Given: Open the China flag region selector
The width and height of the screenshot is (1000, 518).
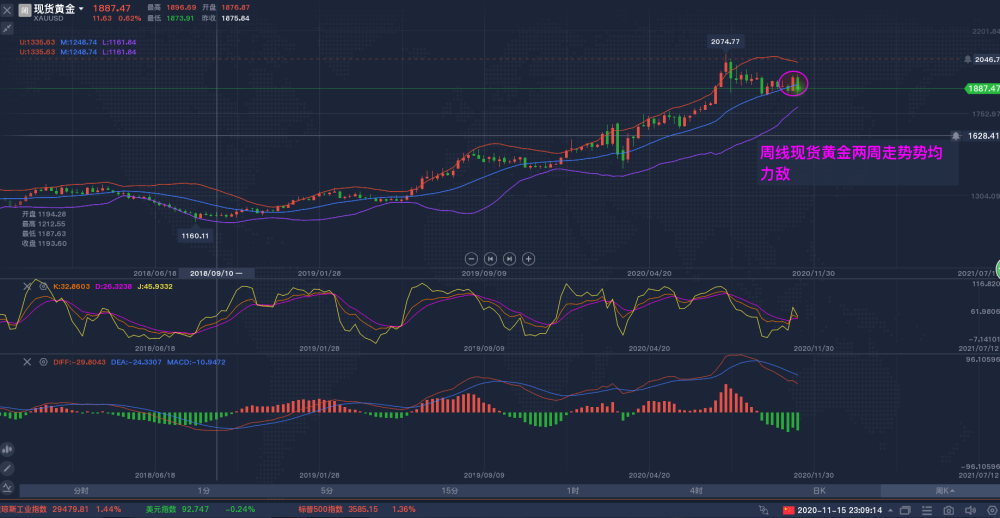Looking at the screenshot, I should tap(789, 510).
